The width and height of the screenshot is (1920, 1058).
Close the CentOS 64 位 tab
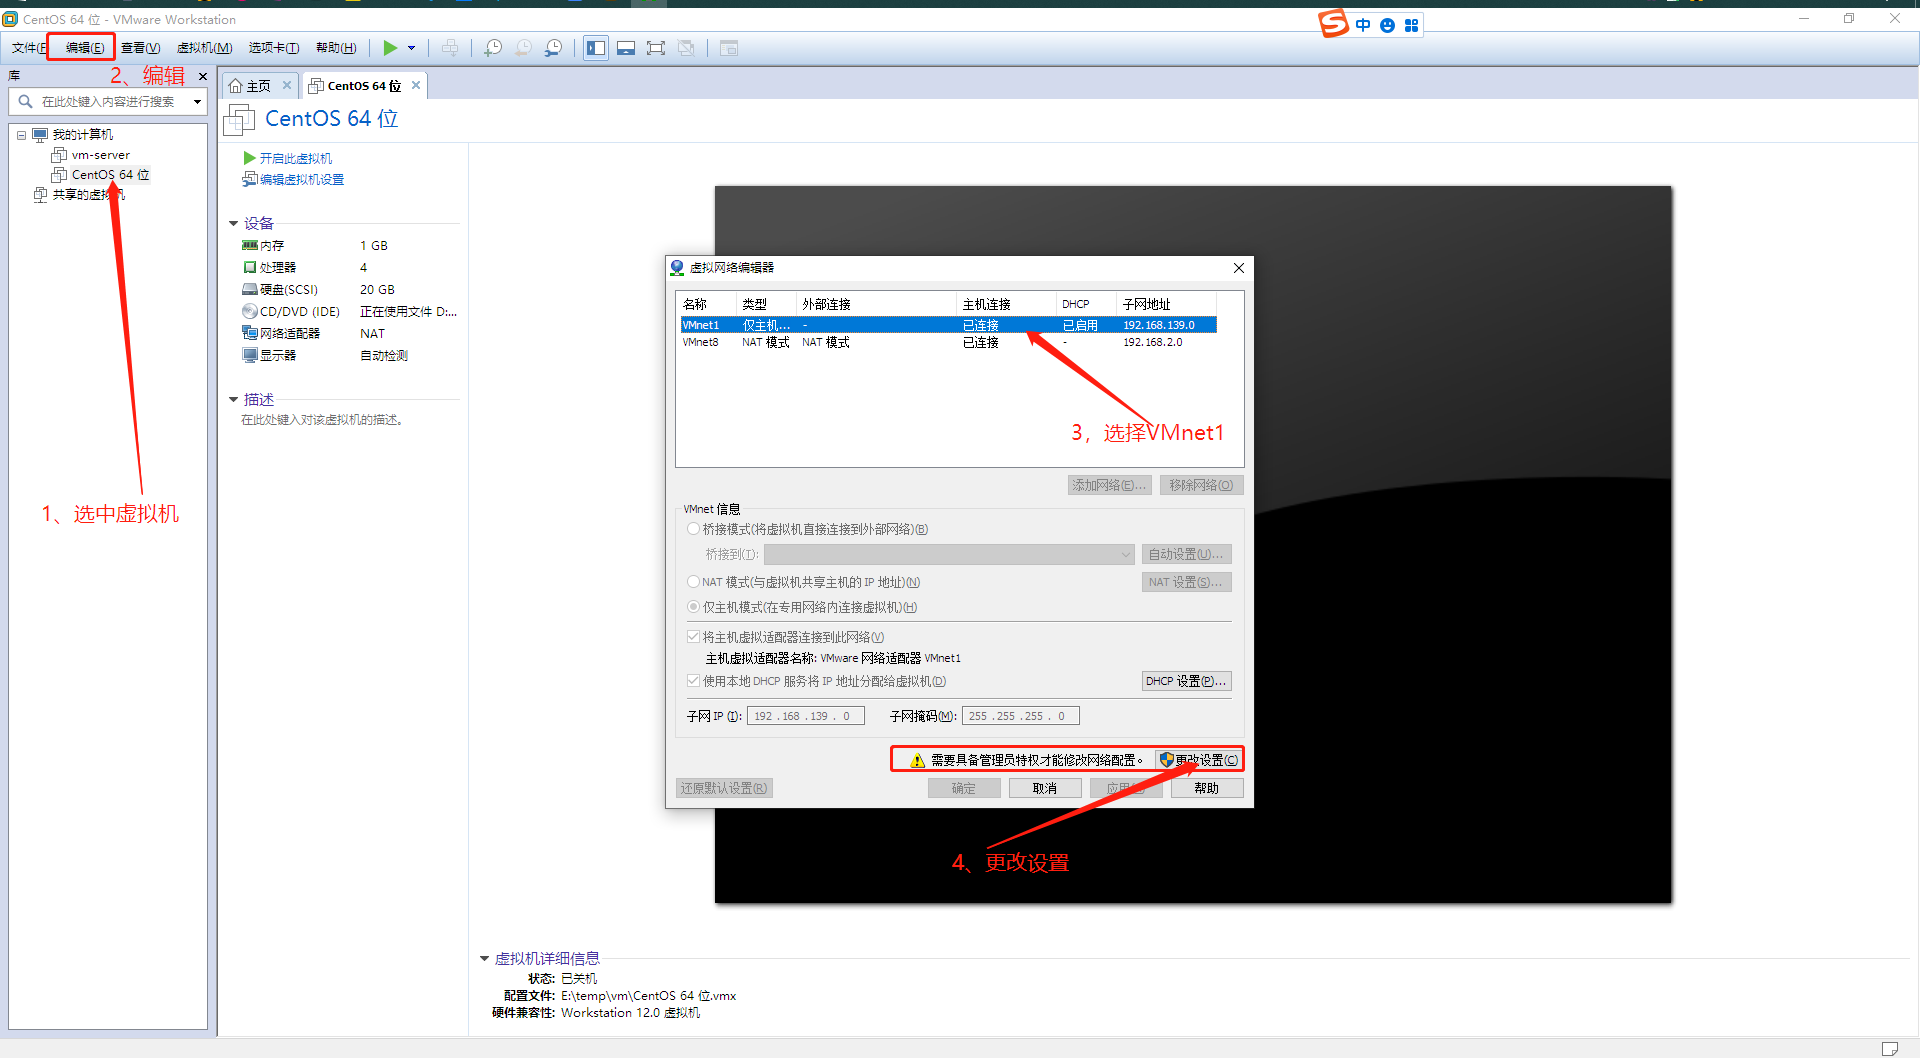(x=416, y=85)
